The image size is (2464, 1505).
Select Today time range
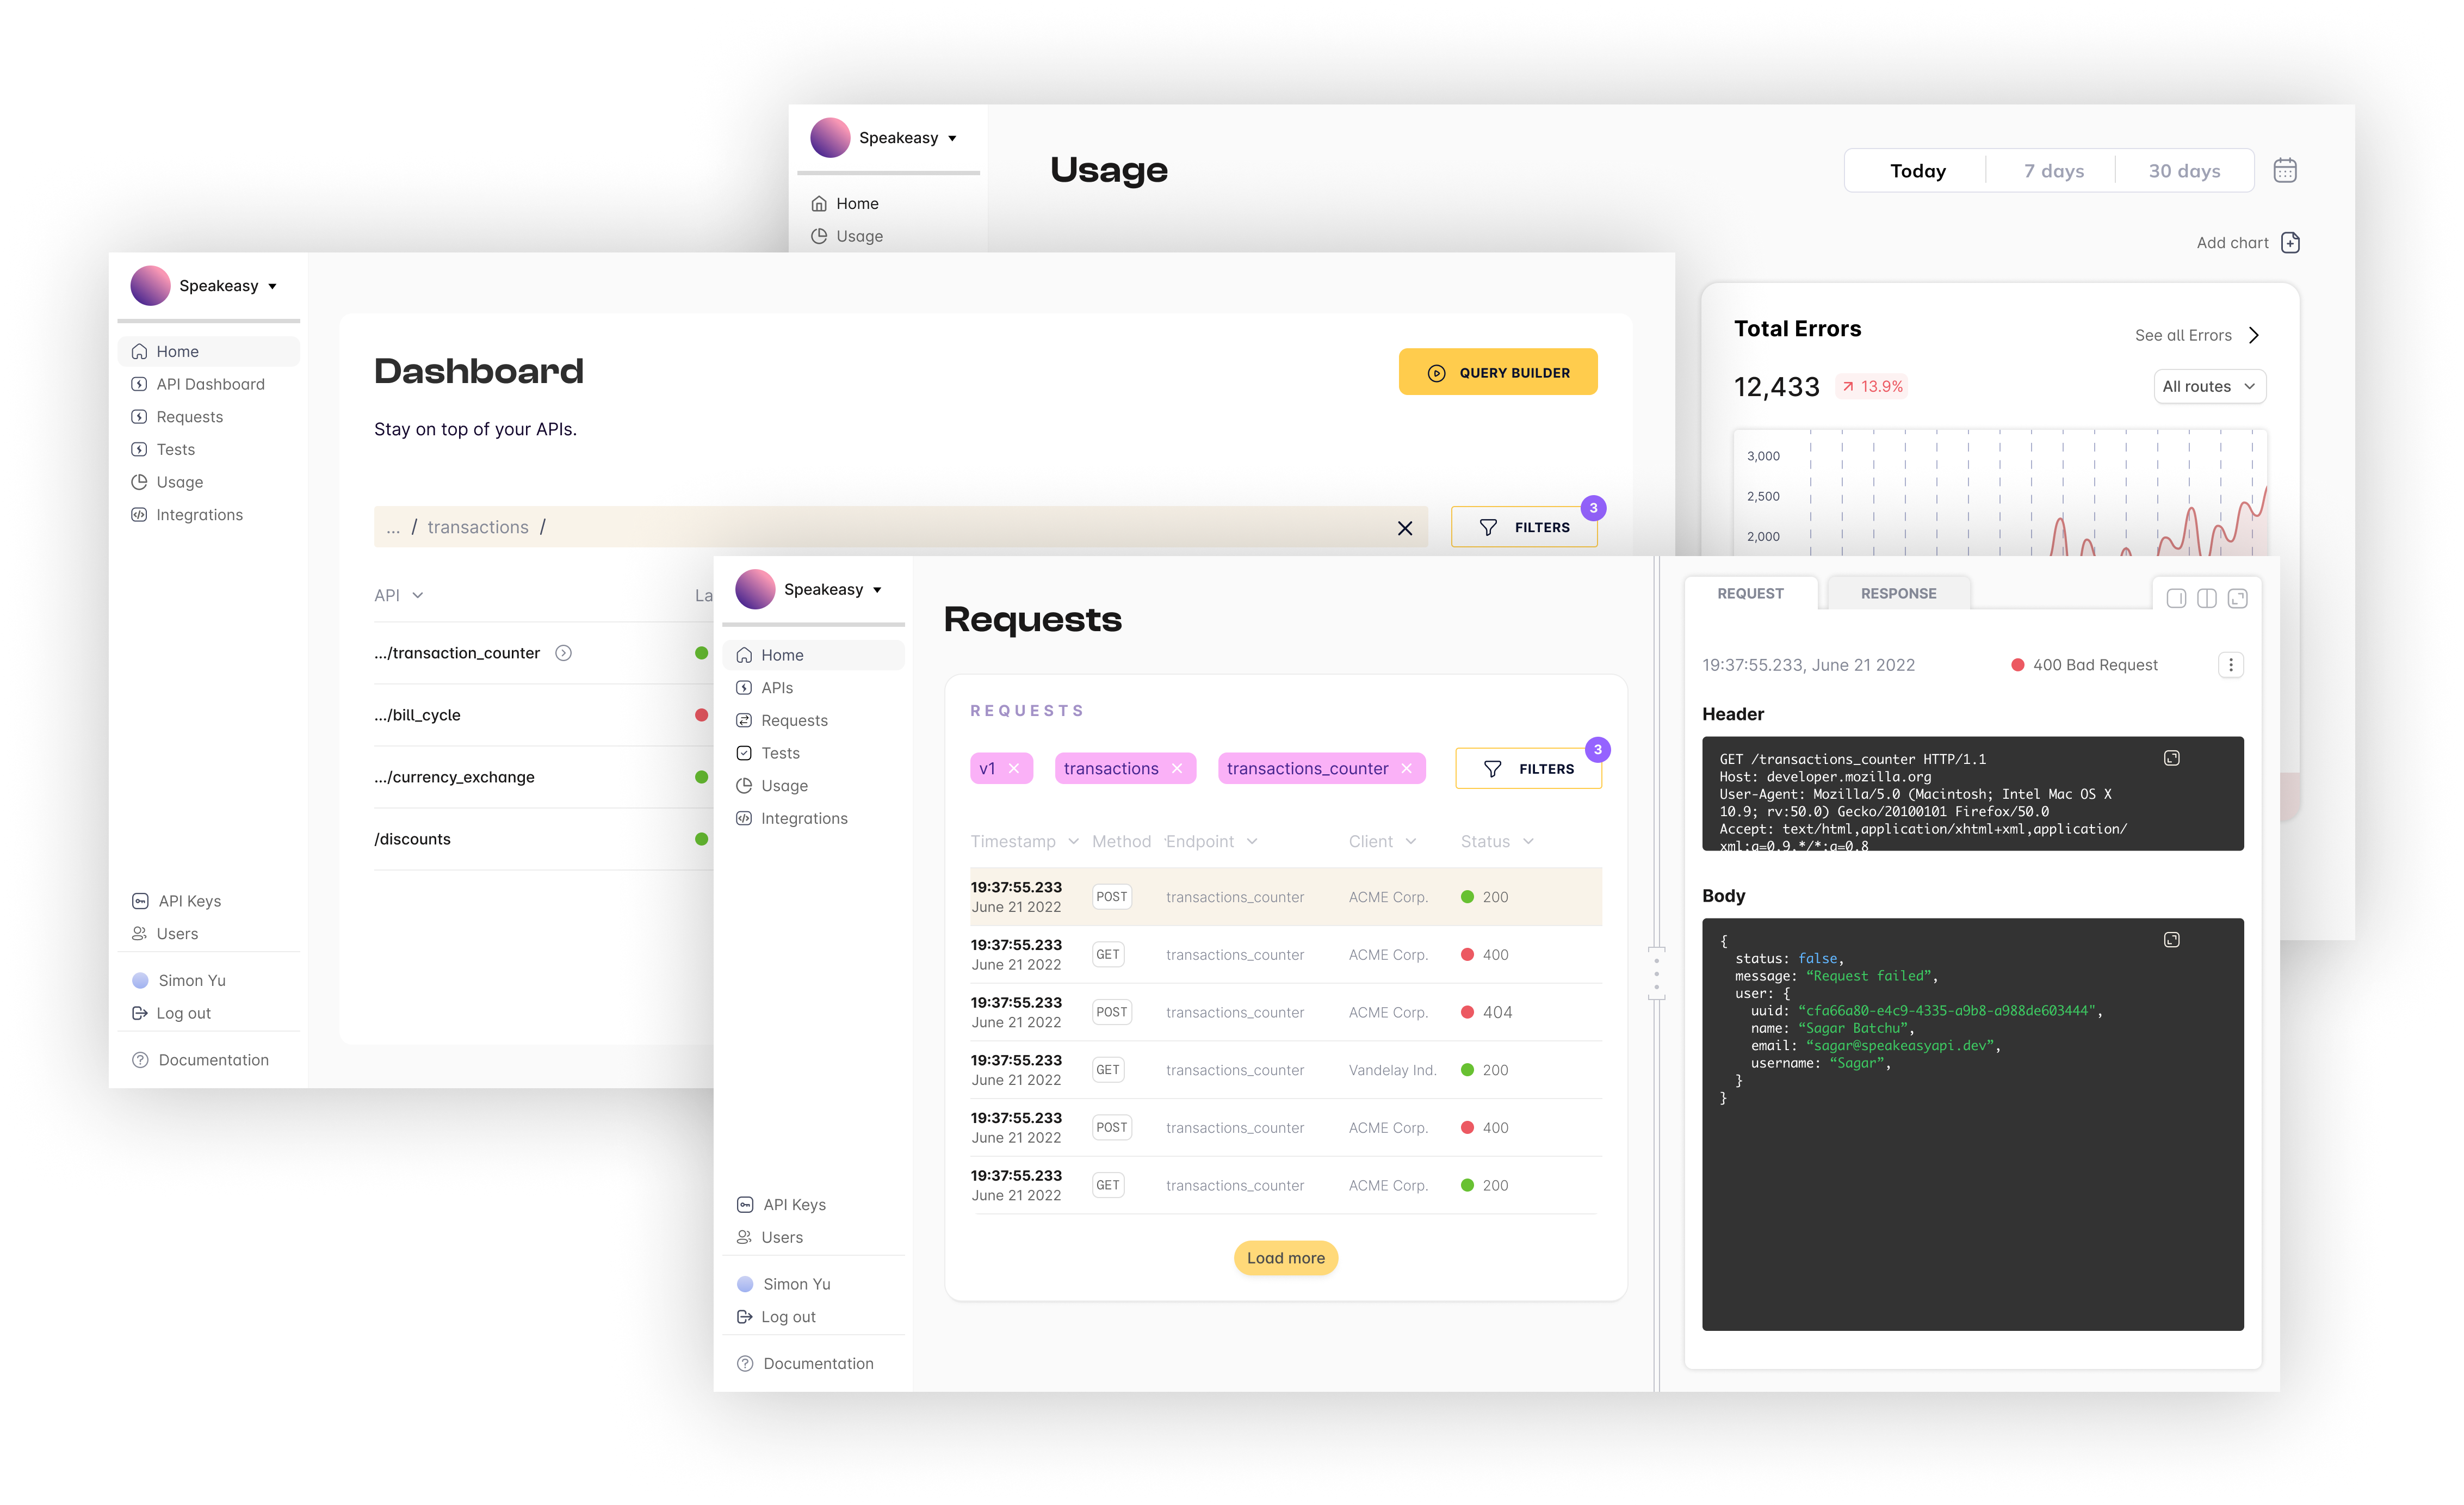(x=1917, y=171)
